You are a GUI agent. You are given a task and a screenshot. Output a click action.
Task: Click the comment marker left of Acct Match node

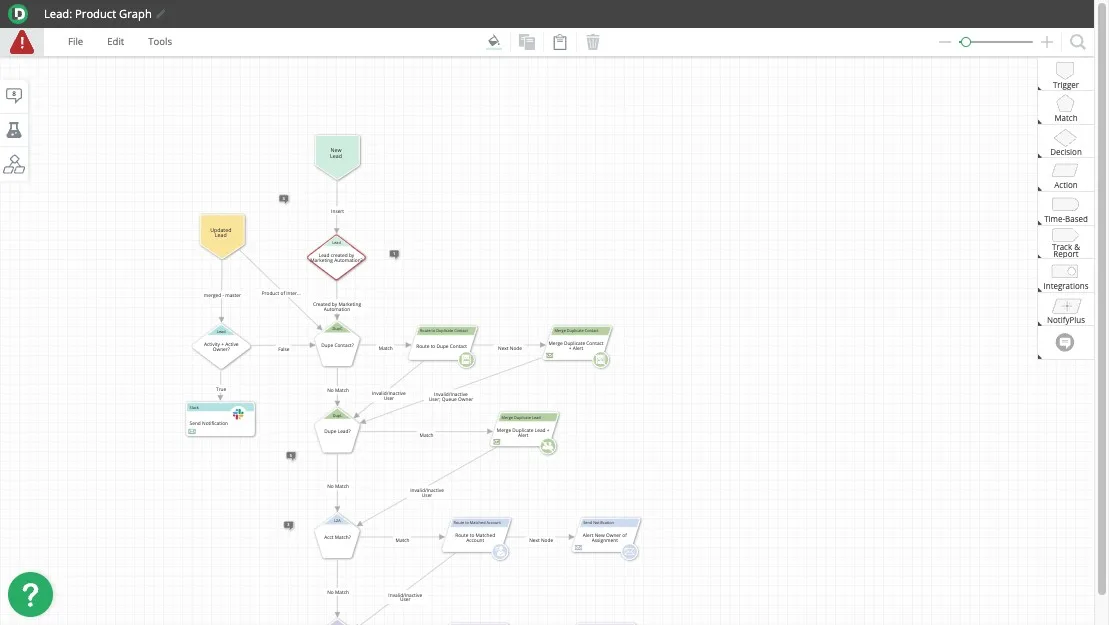pos(289,525)
